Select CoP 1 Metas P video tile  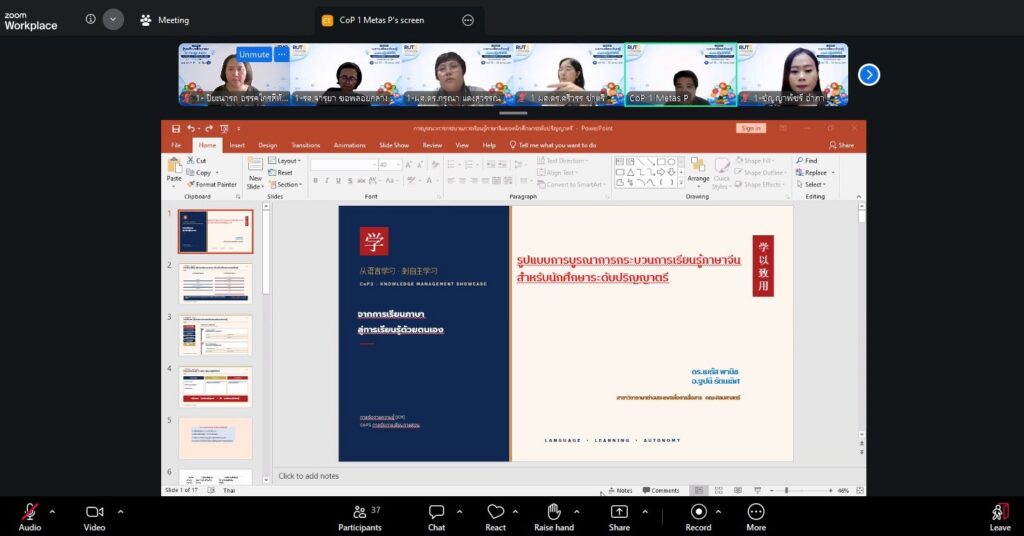[680, 74]
